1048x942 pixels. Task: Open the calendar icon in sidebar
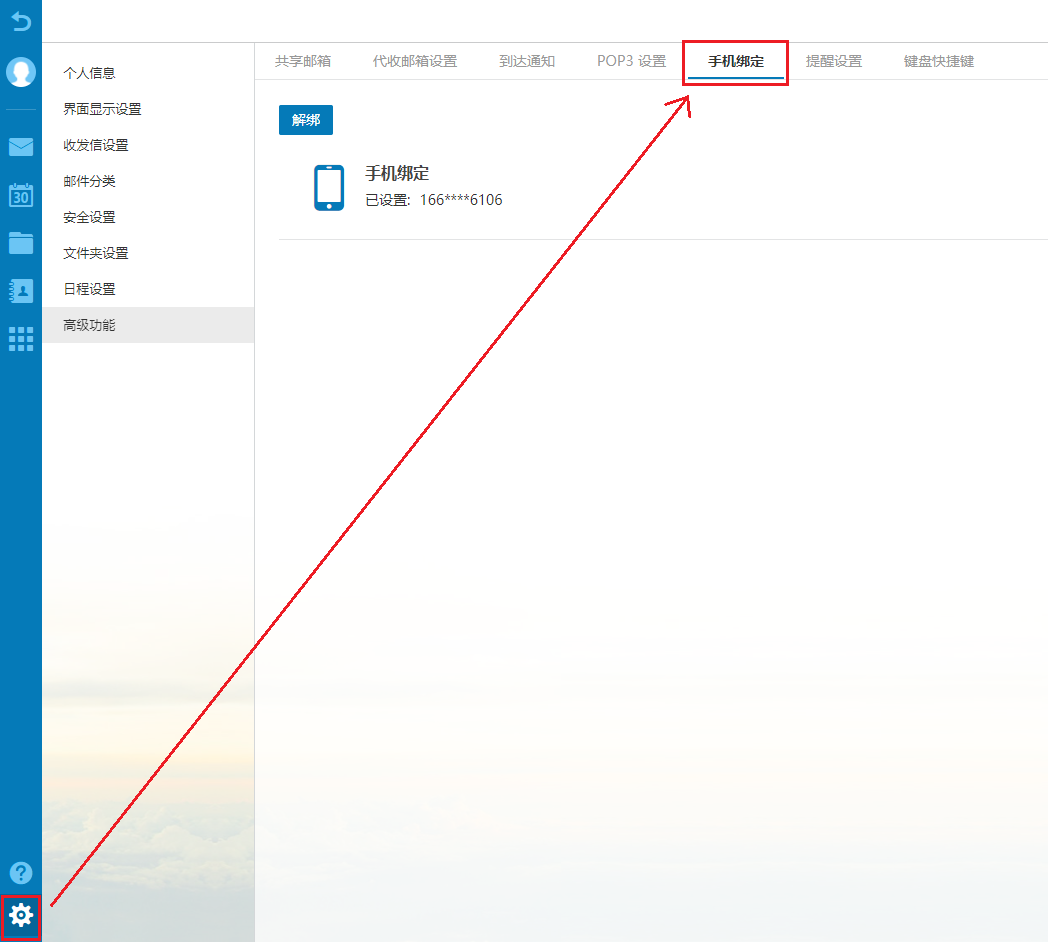[21, 194]
